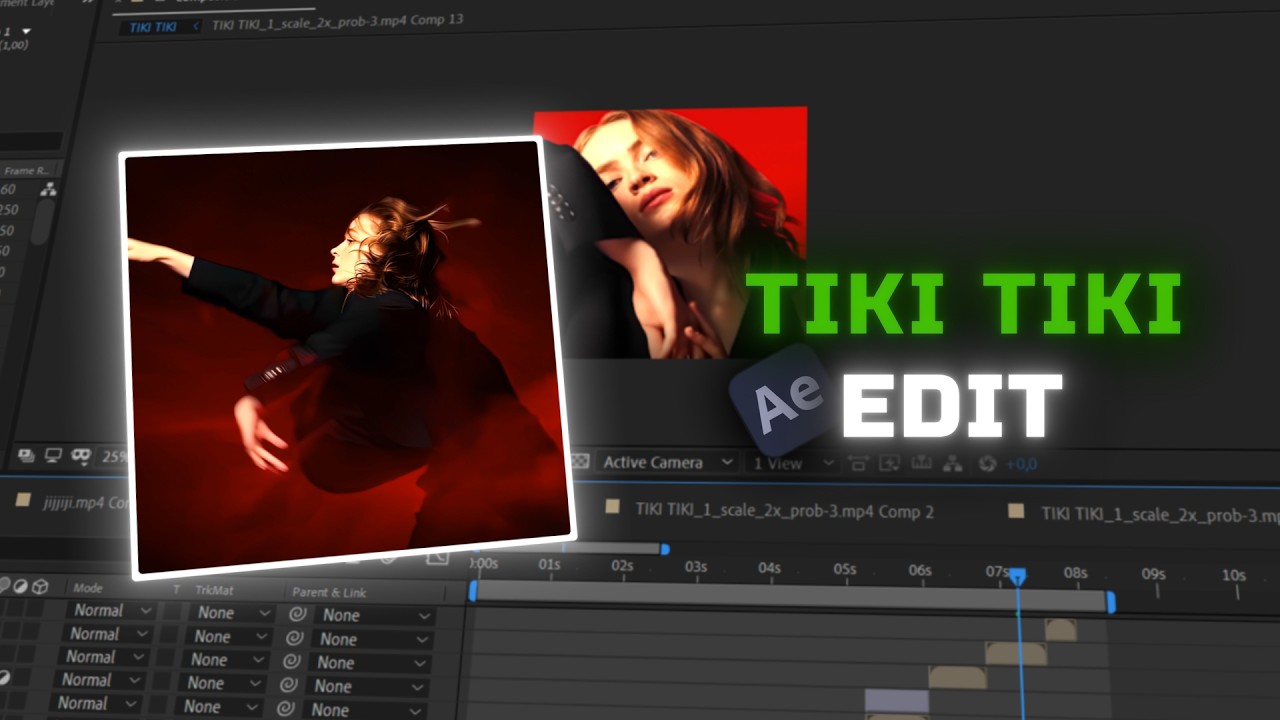Open the Active Camera dropdown
Screen dimensions: 1280x720
click(x=668, y=462)
